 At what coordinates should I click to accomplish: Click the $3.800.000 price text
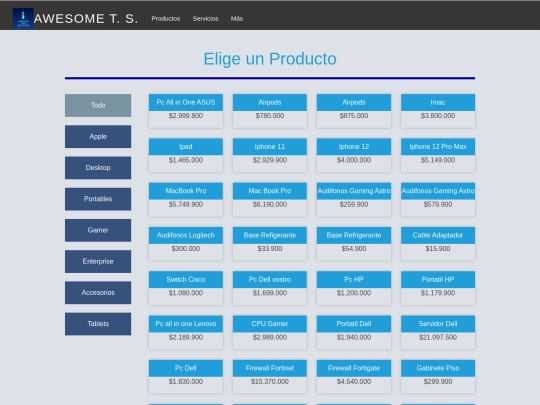coord(438,116)
